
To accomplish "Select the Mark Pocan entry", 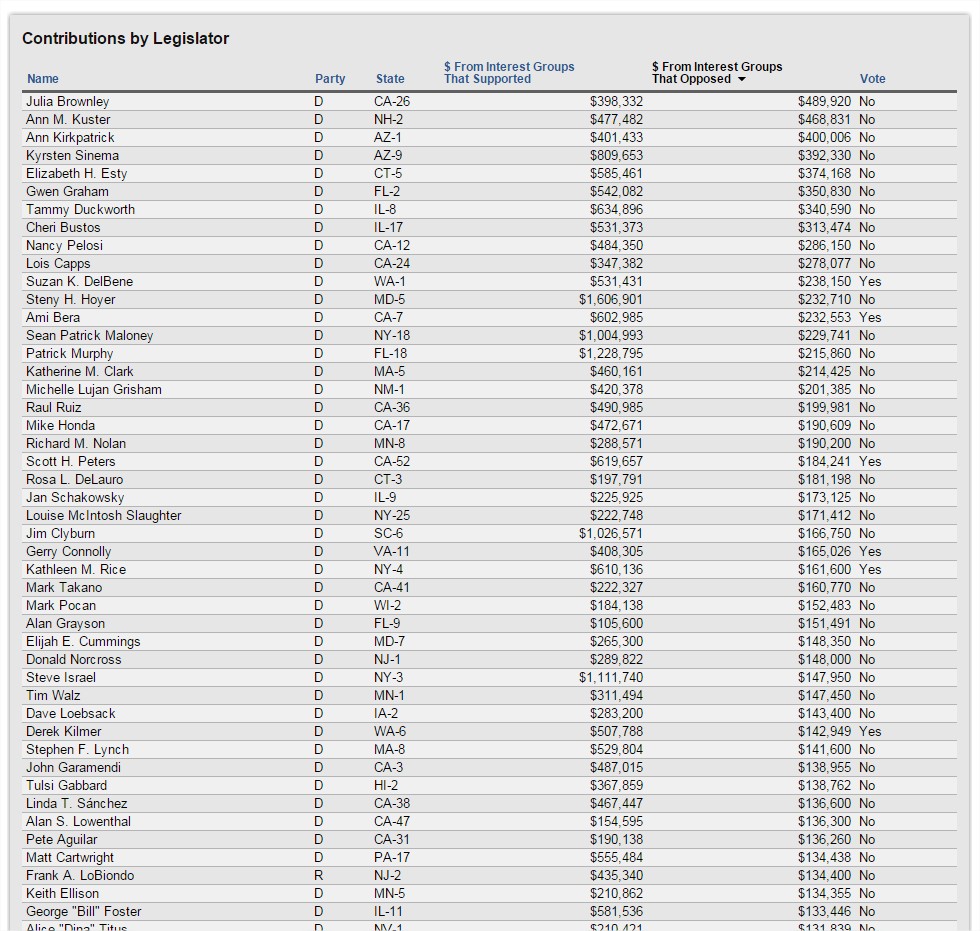I will click(61, 605).
